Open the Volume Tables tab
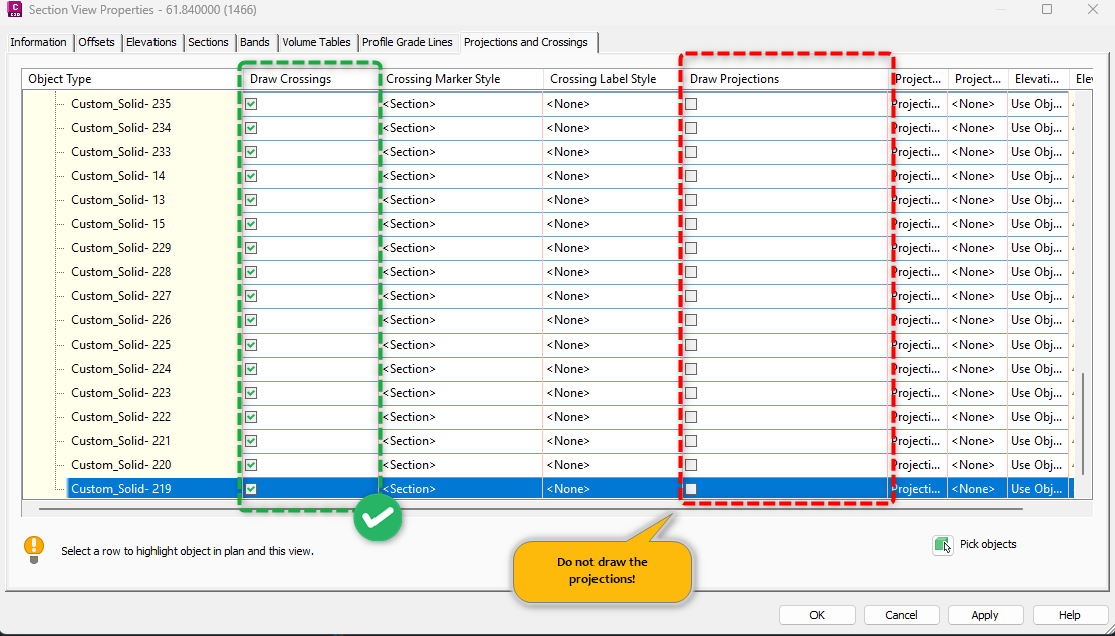The height and width of the screenshot is (636, 1115). coord(316,42)
